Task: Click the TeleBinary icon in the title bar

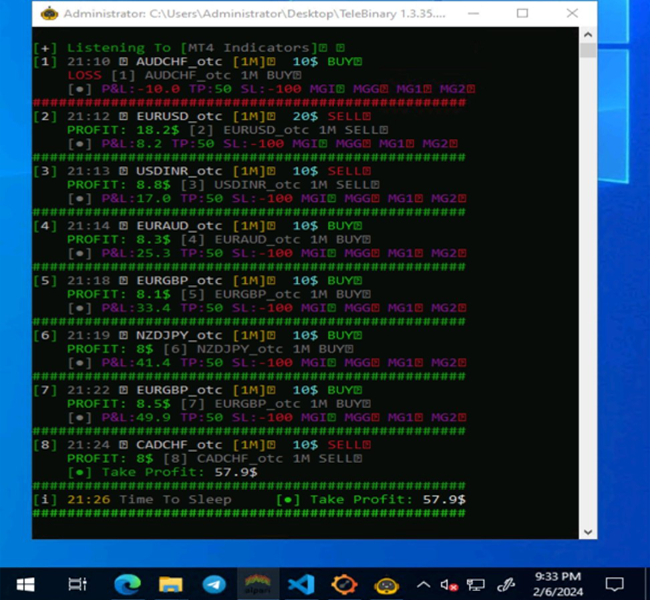Action: pos(48,14)
